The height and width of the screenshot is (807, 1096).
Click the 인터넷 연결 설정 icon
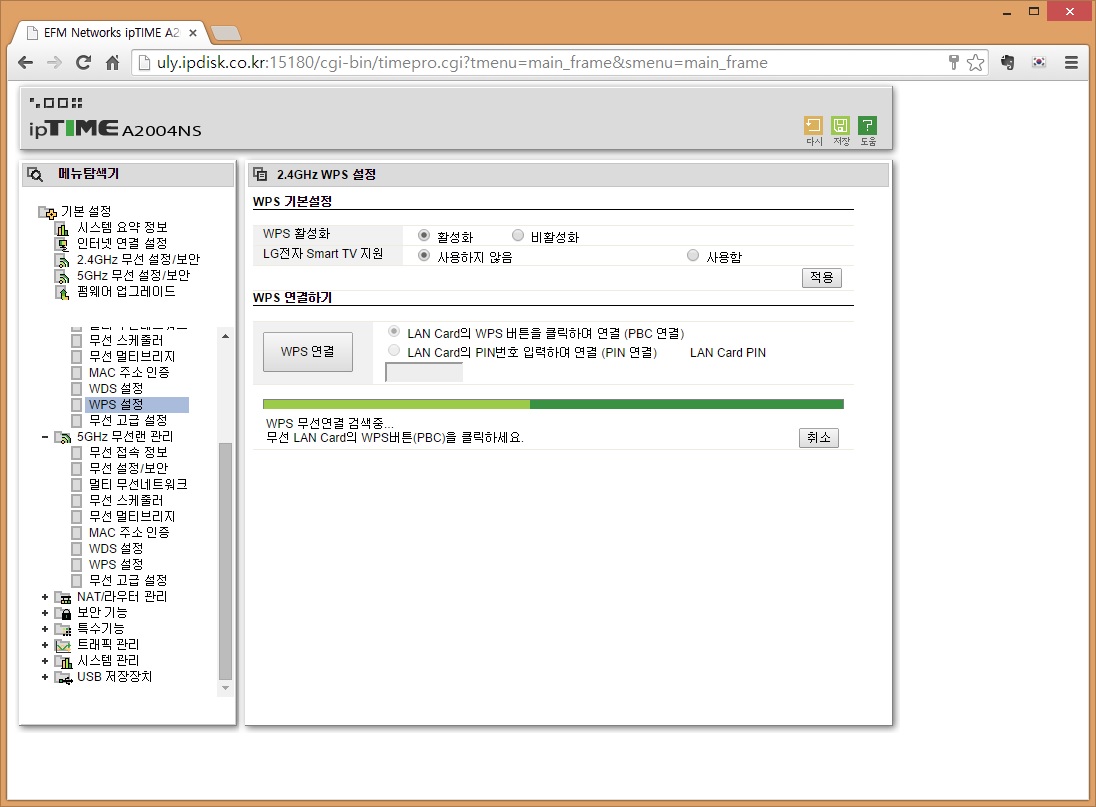tap(63, 245)
